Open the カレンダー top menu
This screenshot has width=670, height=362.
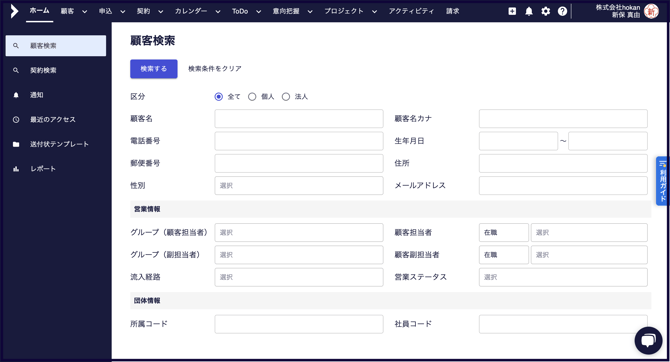click(191, 11)
